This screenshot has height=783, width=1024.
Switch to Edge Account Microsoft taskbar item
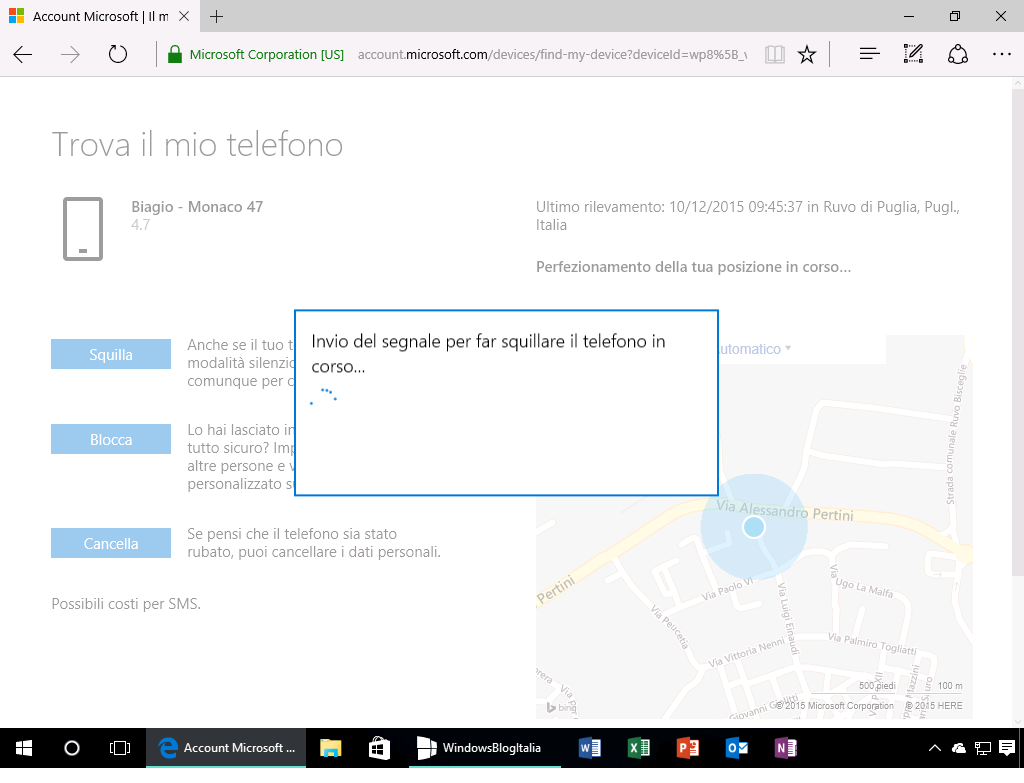point(227,748)
